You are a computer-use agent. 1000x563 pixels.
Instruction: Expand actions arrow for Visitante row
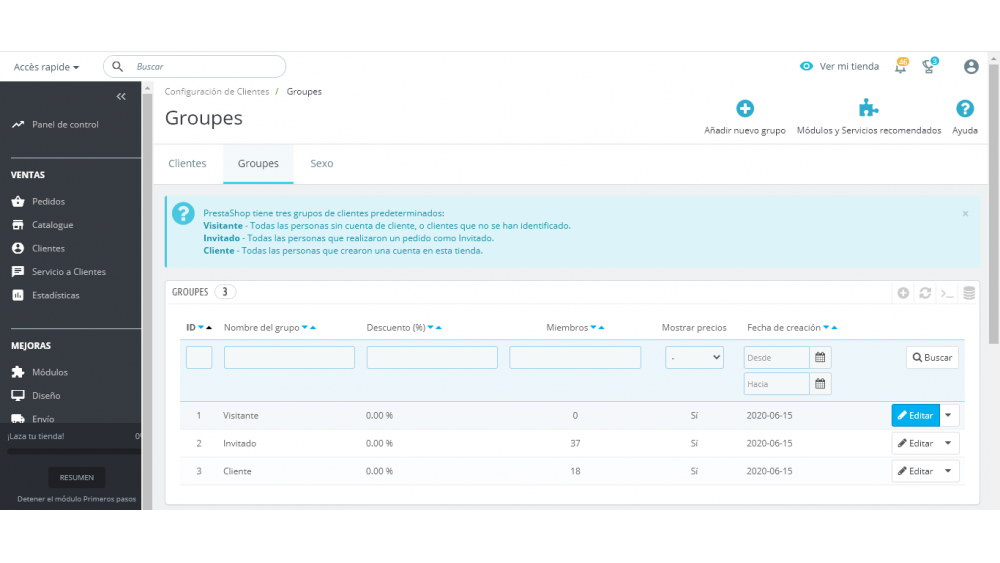click(949, 416)
